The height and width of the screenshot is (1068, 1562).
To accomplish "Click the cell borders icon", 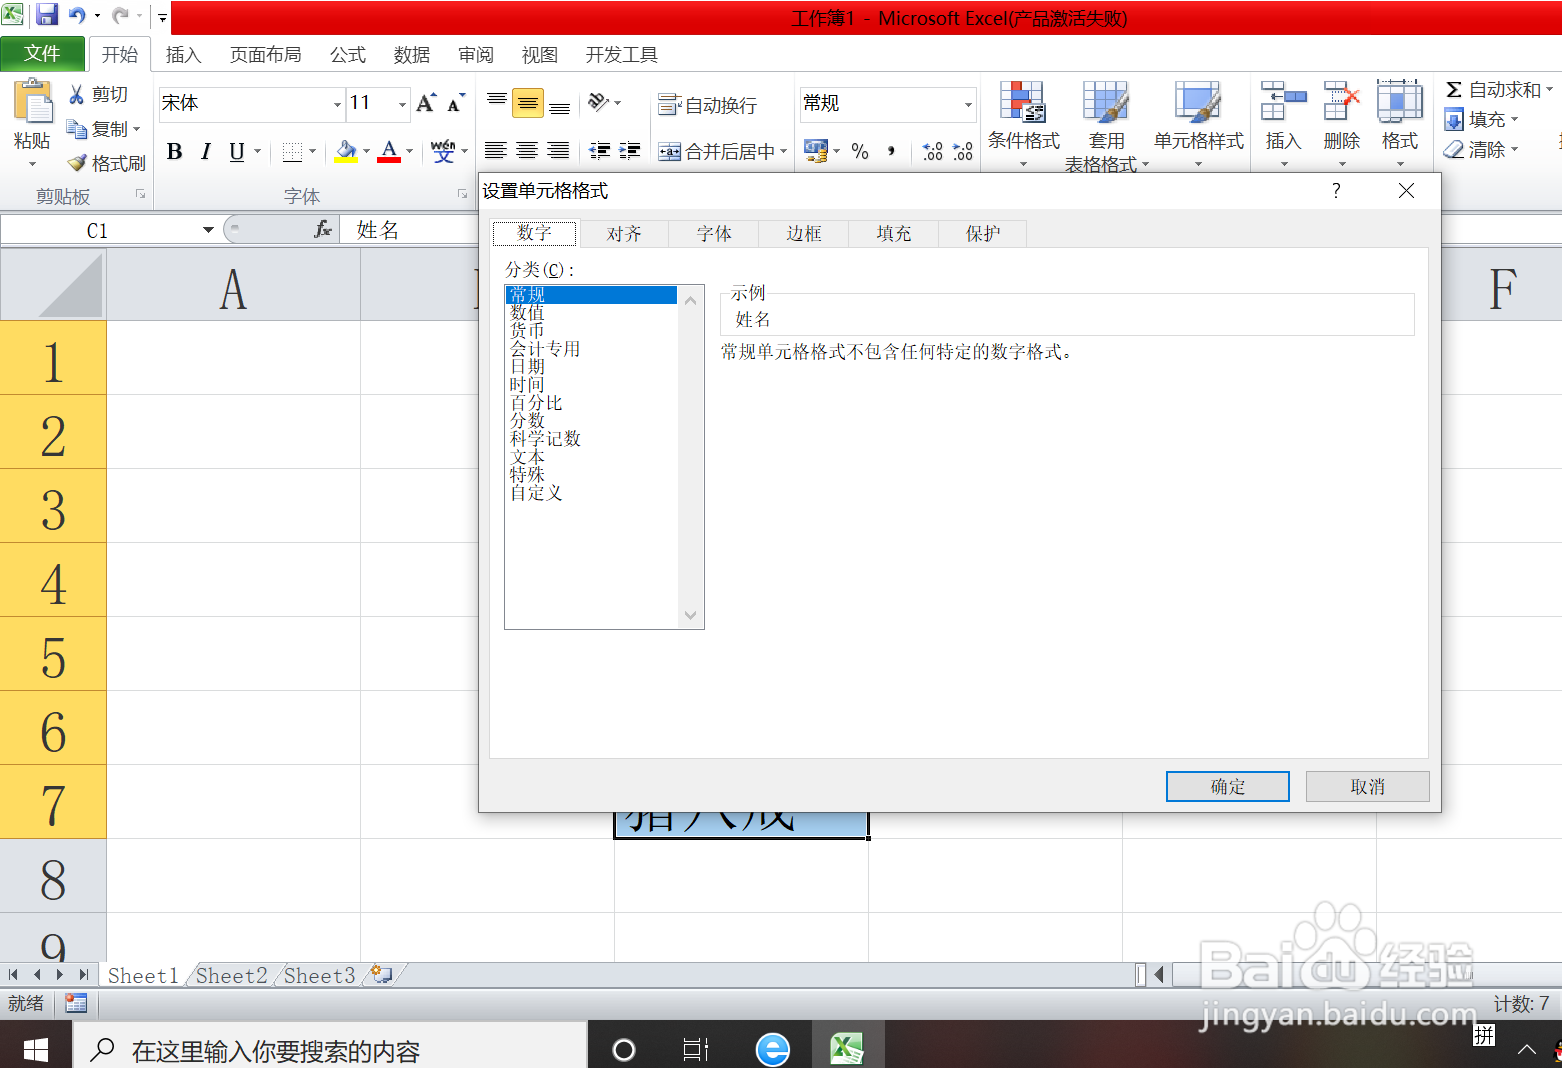I will coord(292,152).
